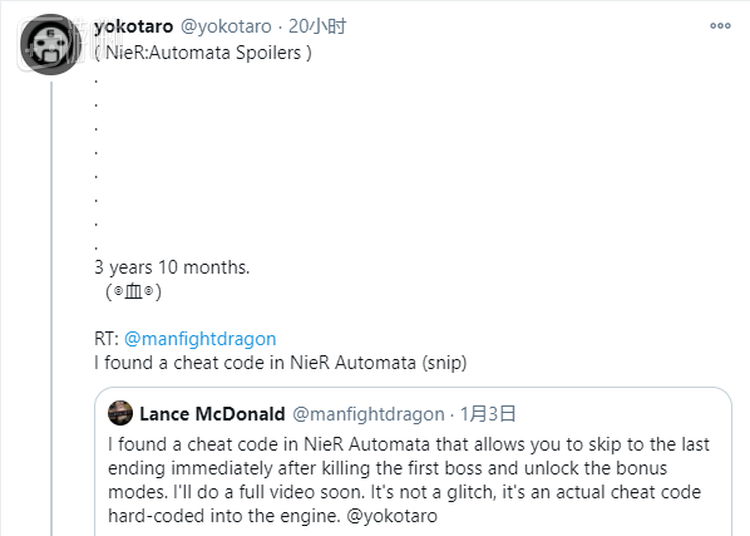Image resolution: width=750 pixels, height=536 pixels.
Task: Click the @yokotaro handle in tweet header
Action: 225,26
